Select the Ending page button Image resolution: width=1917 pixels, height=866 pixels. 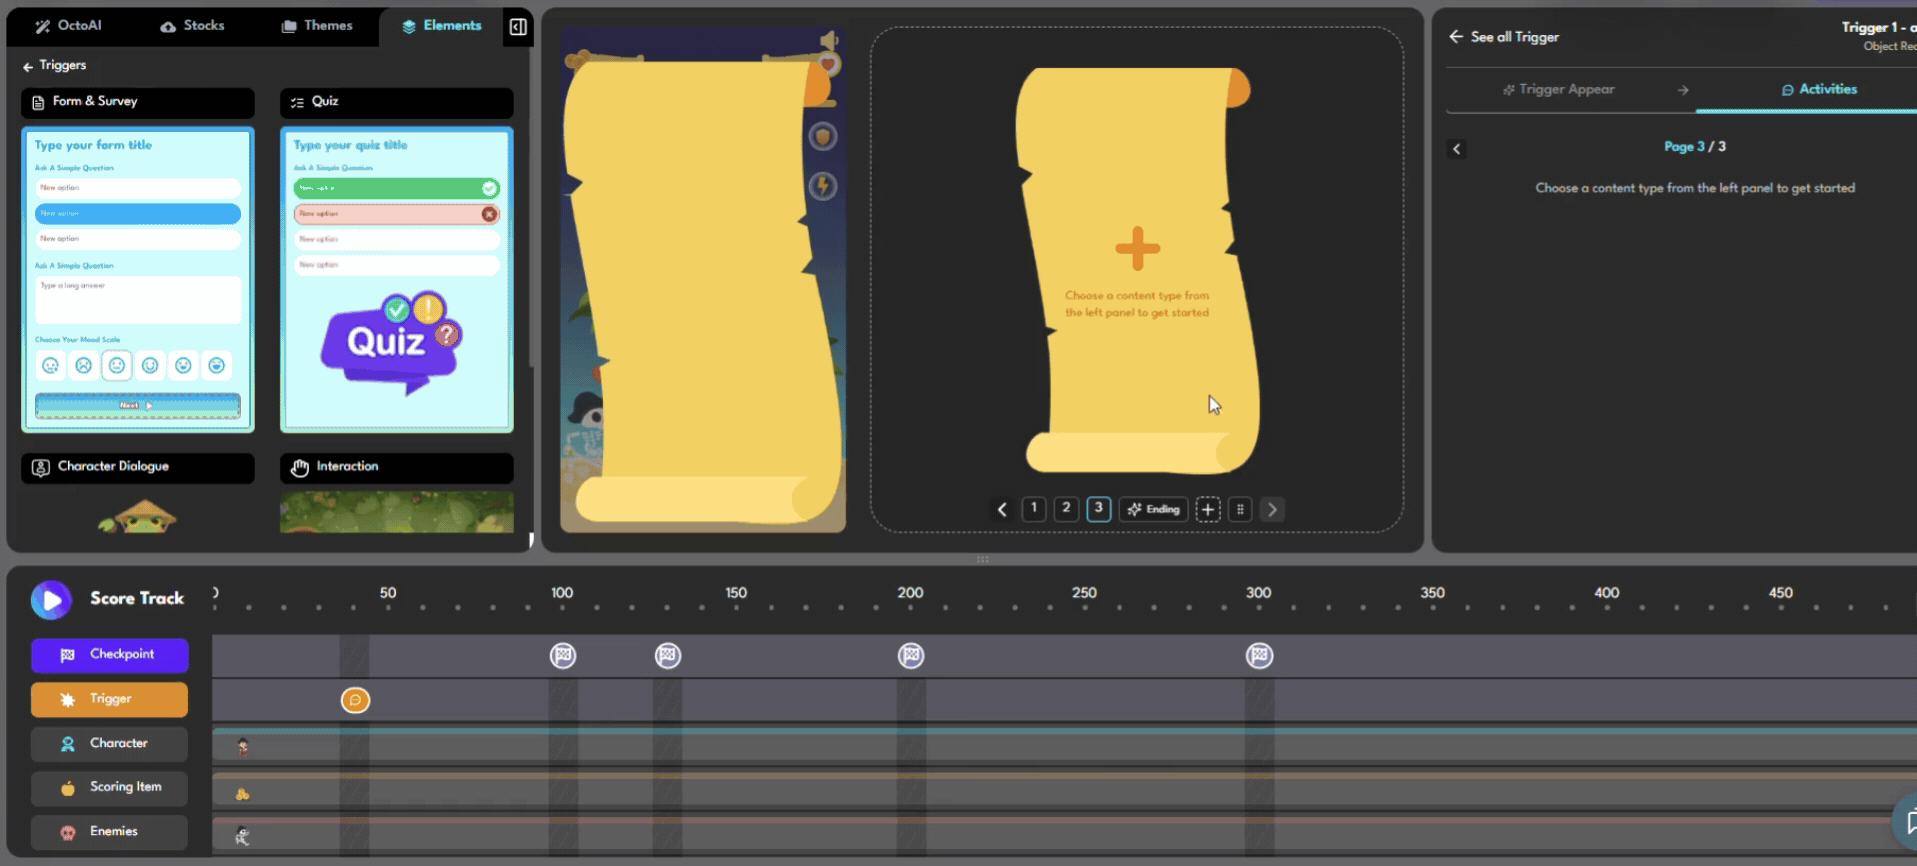click(1153, 510)
